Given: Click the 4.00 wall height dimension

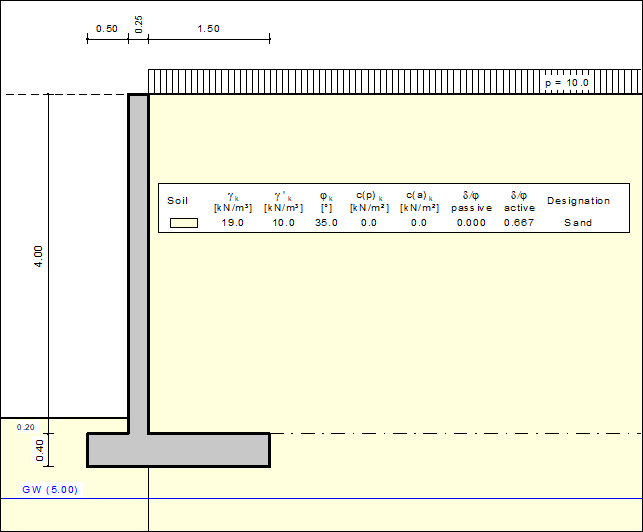Looking at the screenshot, I should tap(38, 256).
